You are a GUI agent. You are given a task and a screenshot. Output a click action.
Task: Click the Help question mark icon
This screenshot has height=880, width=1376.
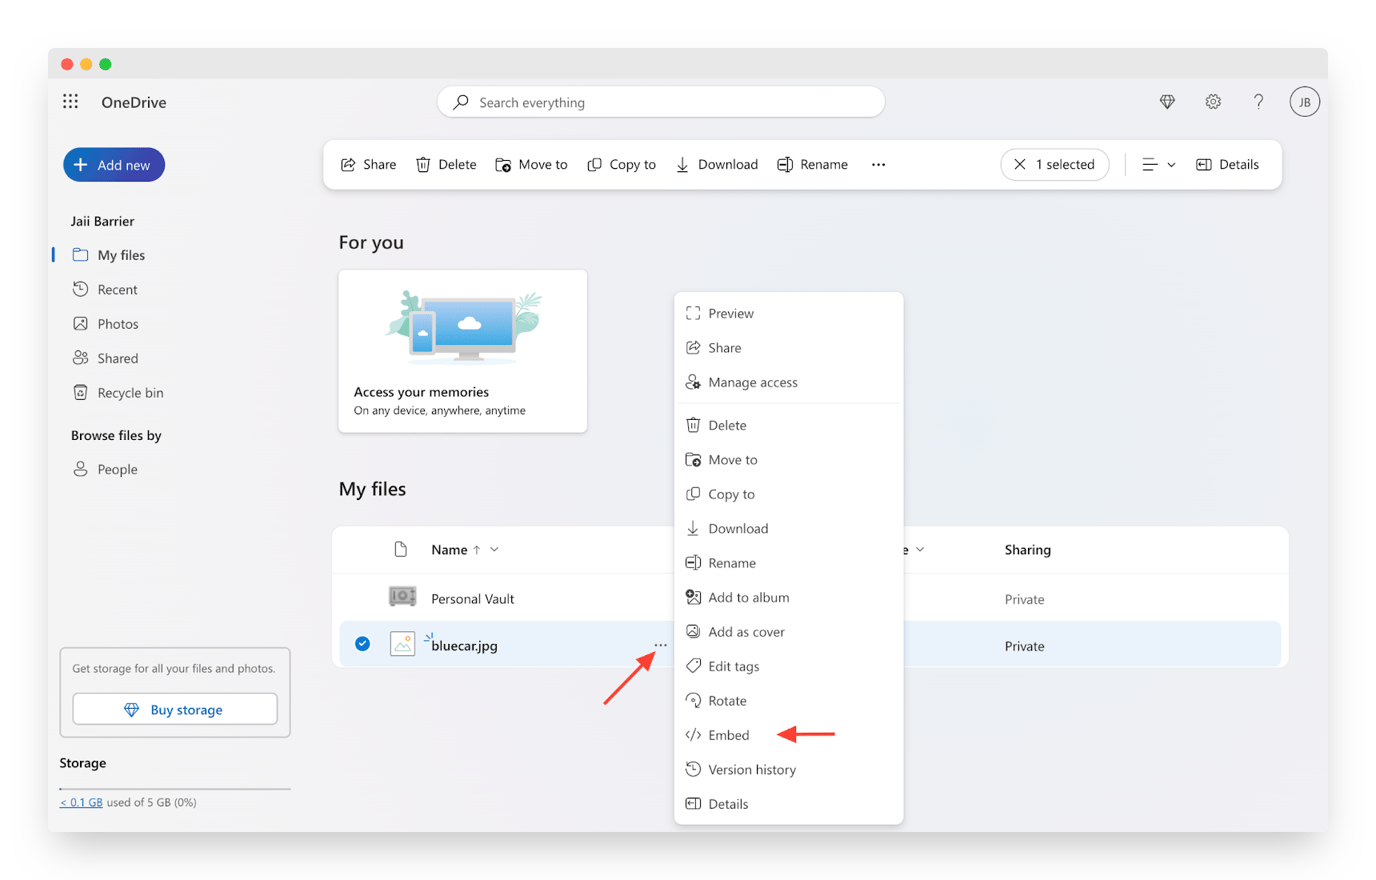[x=1258, y=101]
